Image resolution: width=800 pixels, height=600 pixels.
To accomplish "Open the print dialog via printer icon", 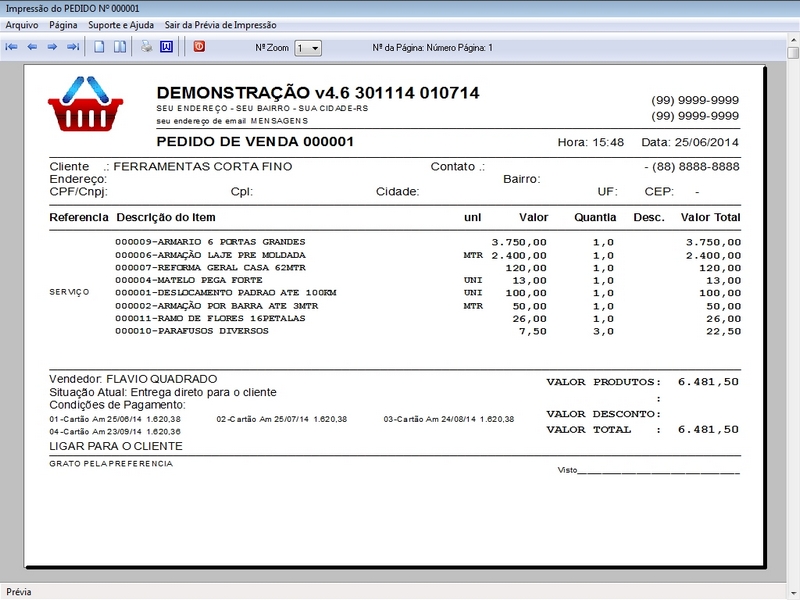I will pyautogui.click(x=145, y=46).
